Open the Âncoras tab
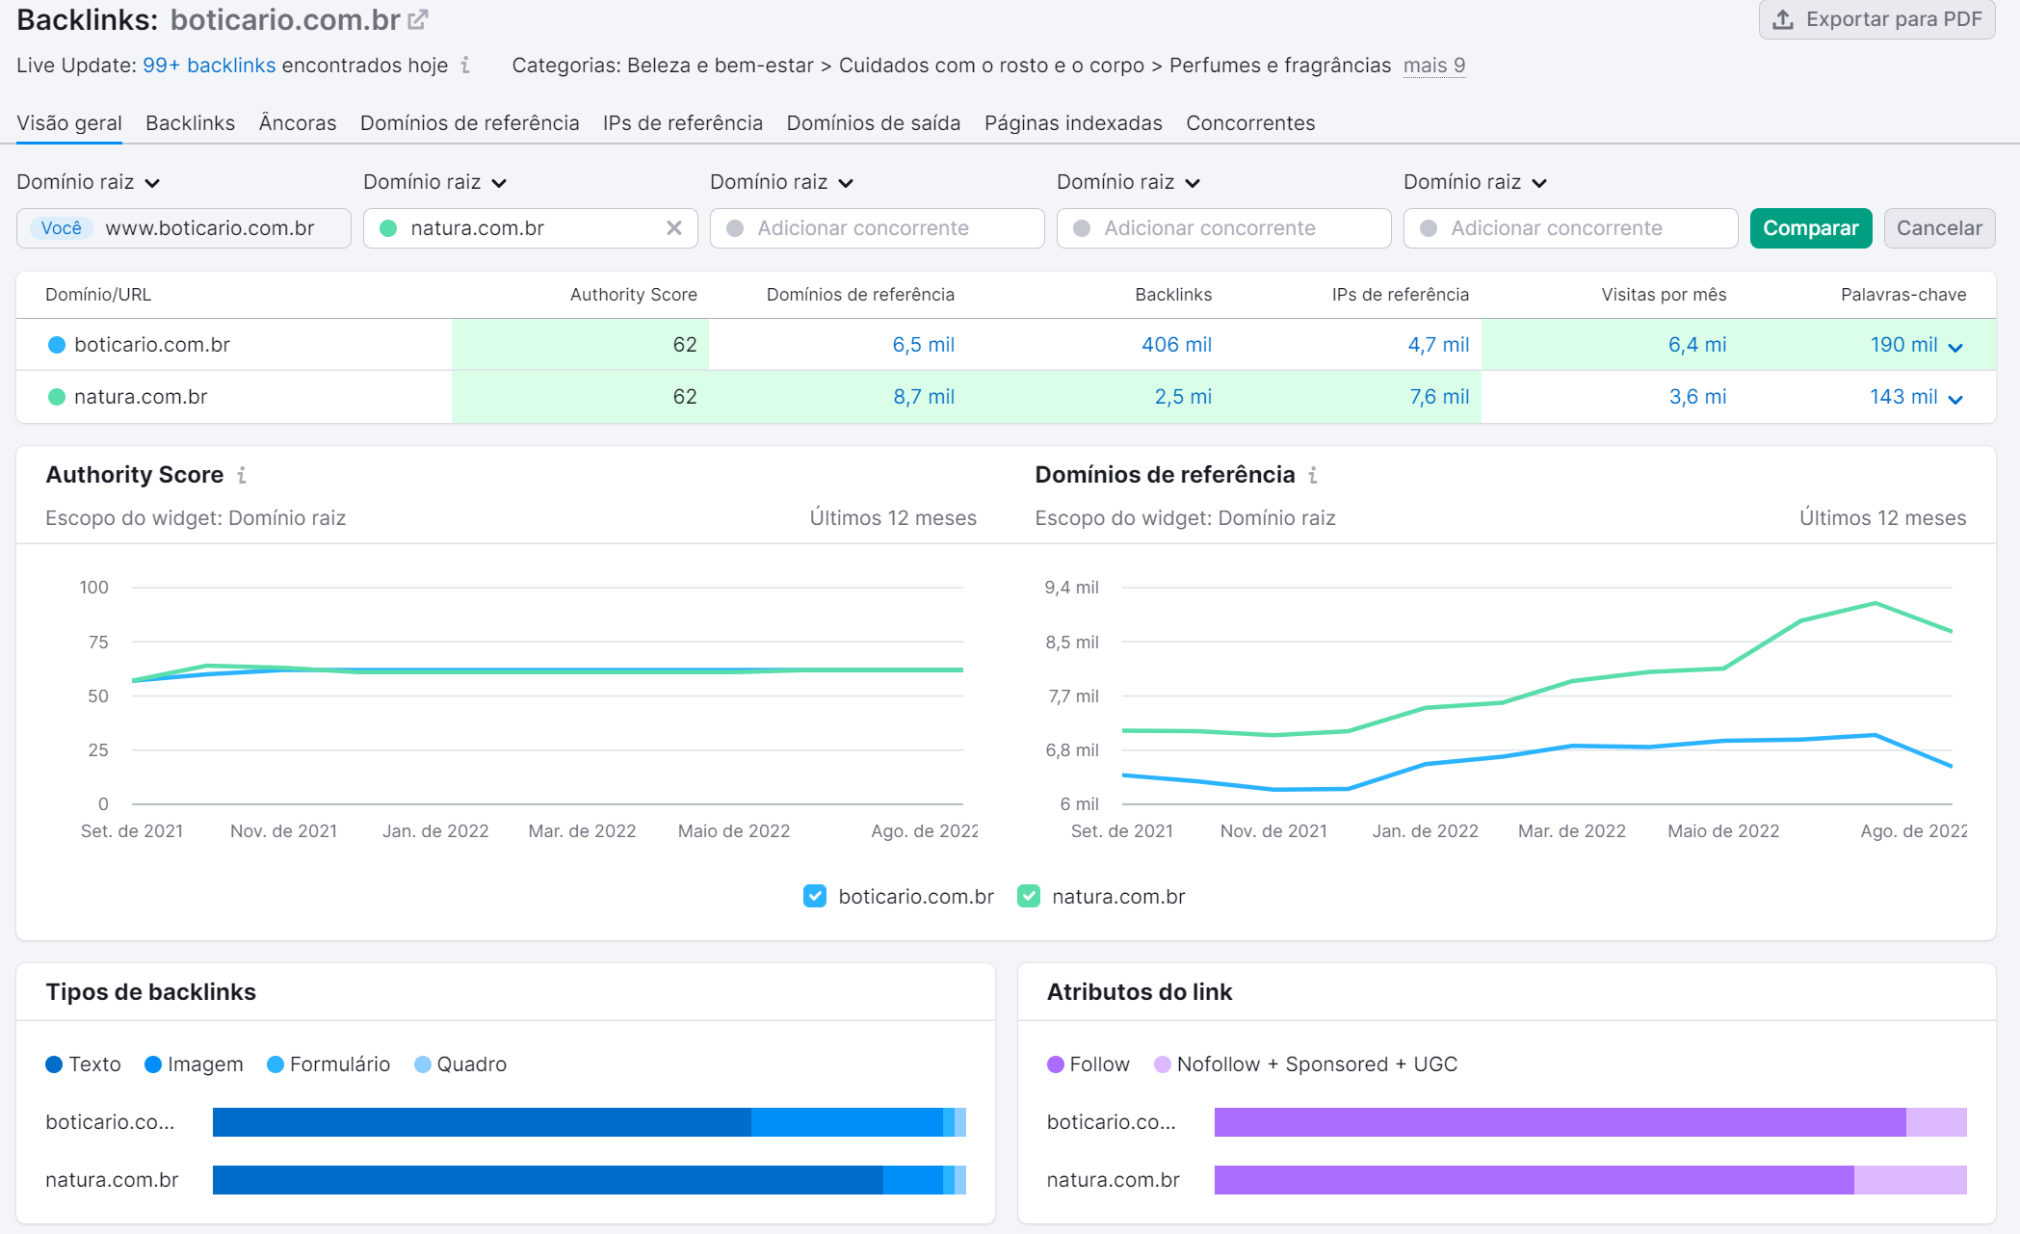The image size is (2020, 1234). click(x=297, y=123)
